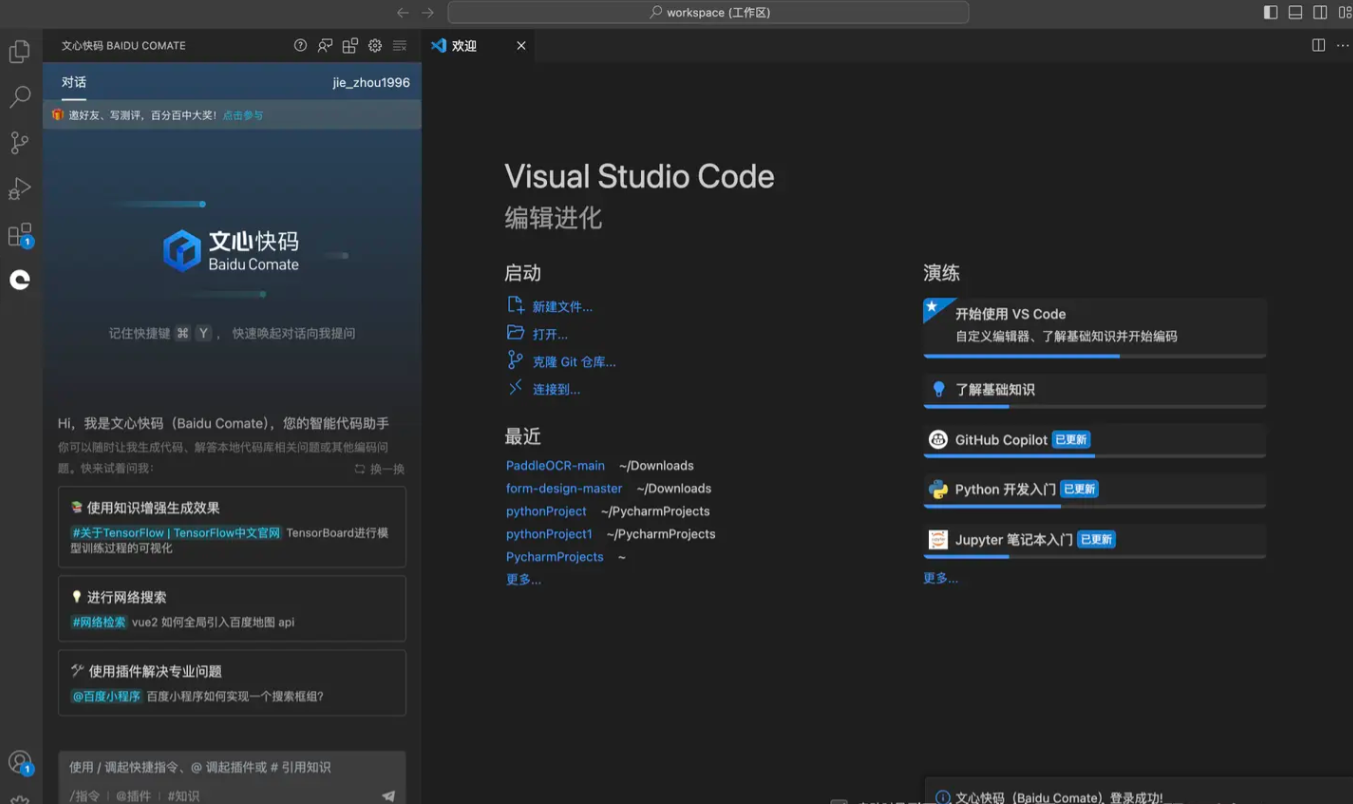This screenshot has height=804, width=1353.
Task: Close the 欢迎 editor tab
Action: 521,46
